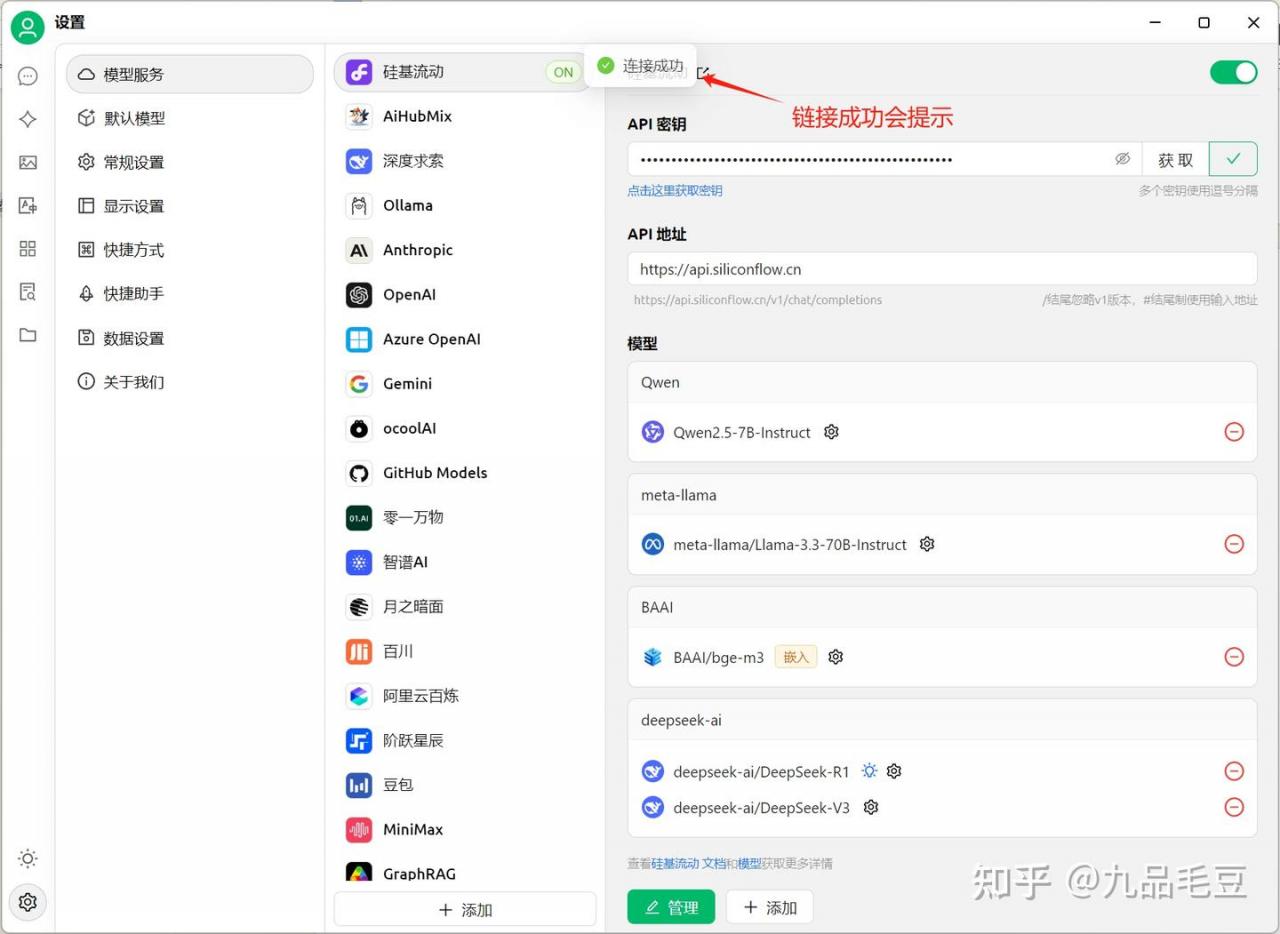
Task: Open 显示设置 settings section
Action: [x=190, y=206]
